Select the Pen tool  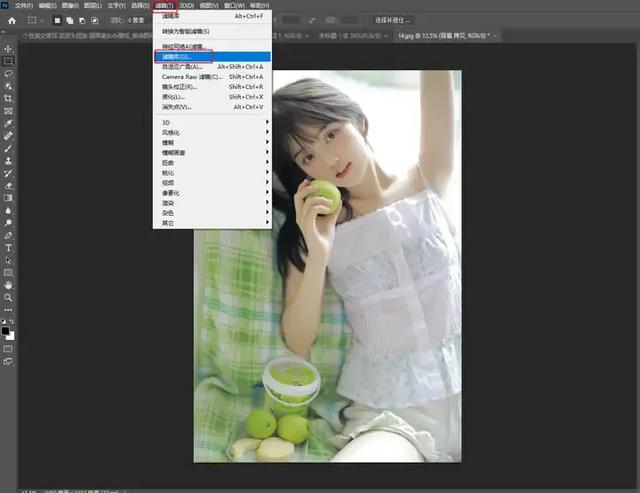pos(8,235)
